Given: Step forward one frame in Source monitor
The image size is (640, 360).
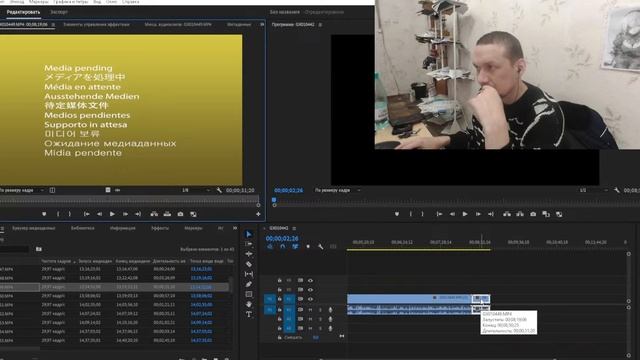Looking at the screenshot, I should pyautogui.click(x=125, y=214).
